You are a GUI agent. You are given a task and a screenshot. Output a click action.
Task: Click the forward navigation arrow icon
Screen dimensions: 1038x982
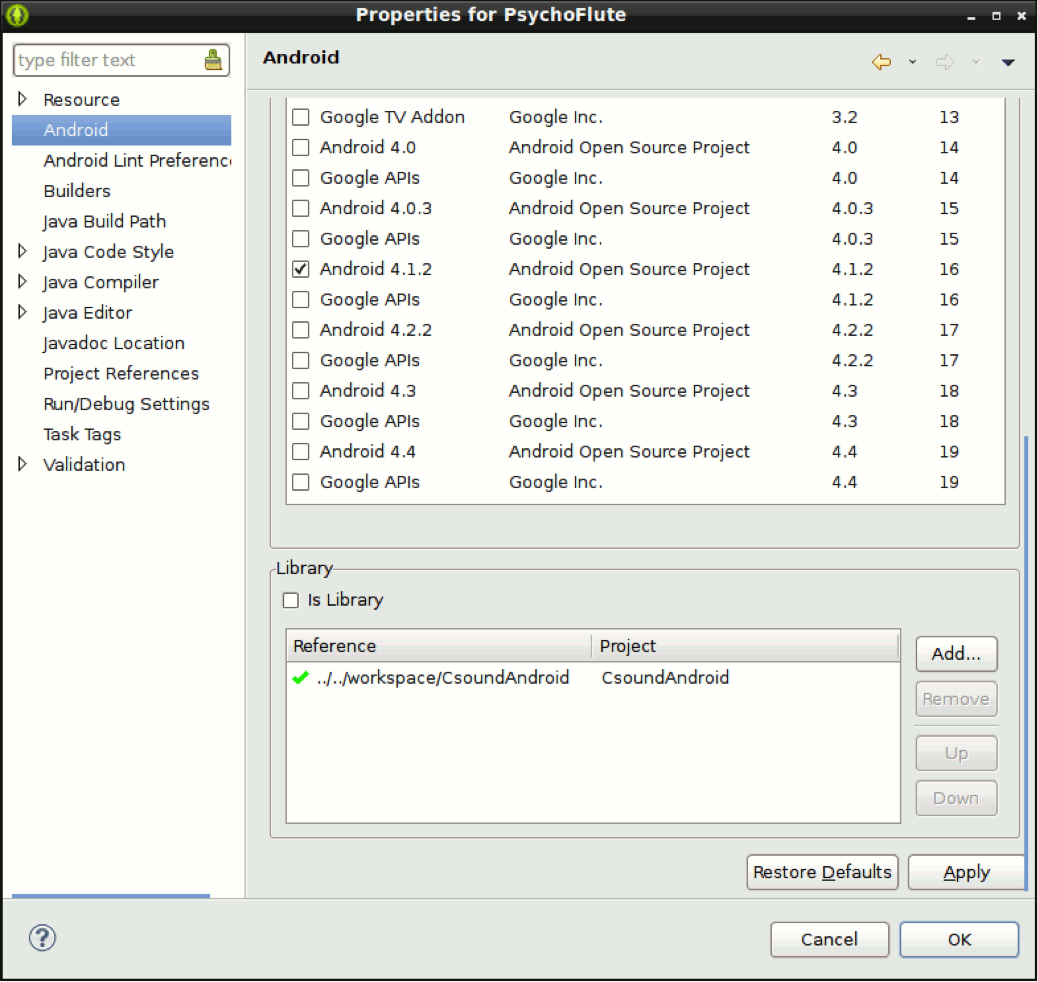point(945,62)
